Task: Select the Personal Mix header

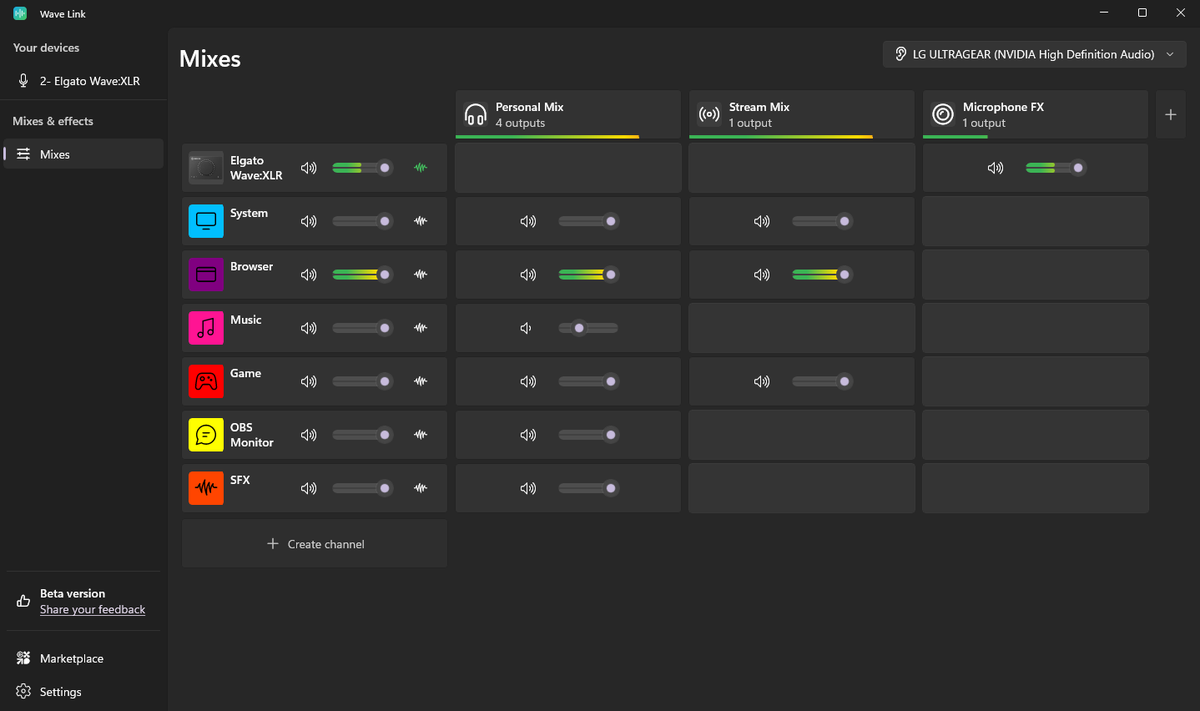Action: tap(568, 115)
